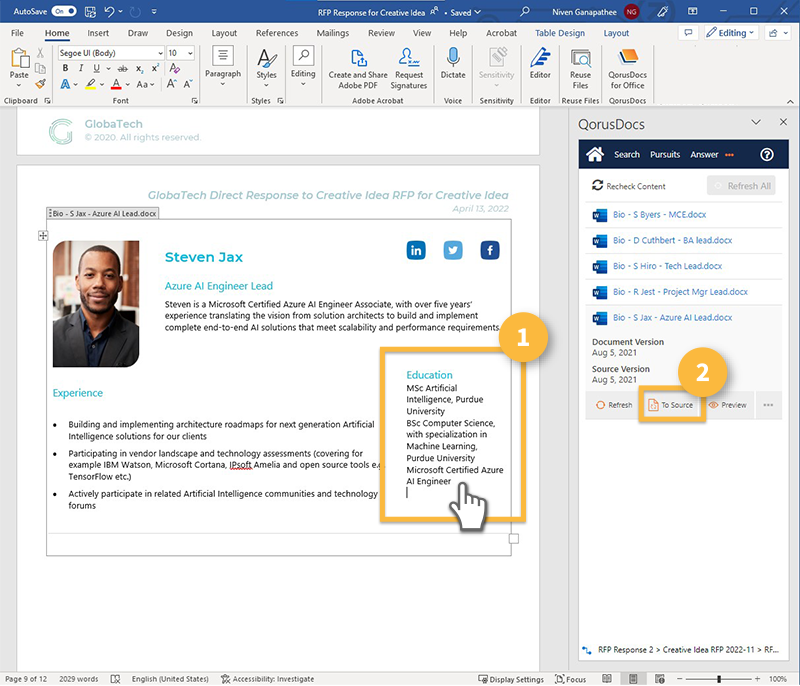Open QorusDocs help question mark
The image size is (800, 686).
click(x=766, y=155)
